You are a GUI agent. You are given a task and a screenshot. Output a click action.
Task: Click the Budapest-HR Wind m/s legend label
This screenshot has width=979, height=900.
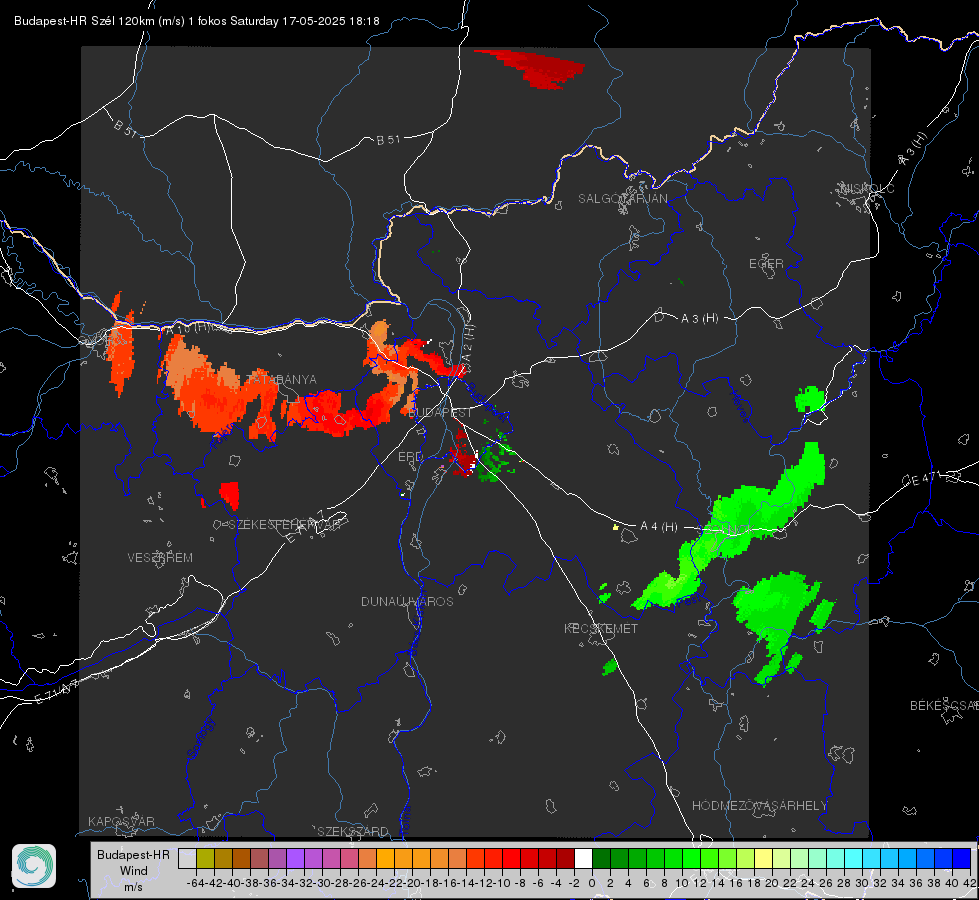(x=134, y=871)
